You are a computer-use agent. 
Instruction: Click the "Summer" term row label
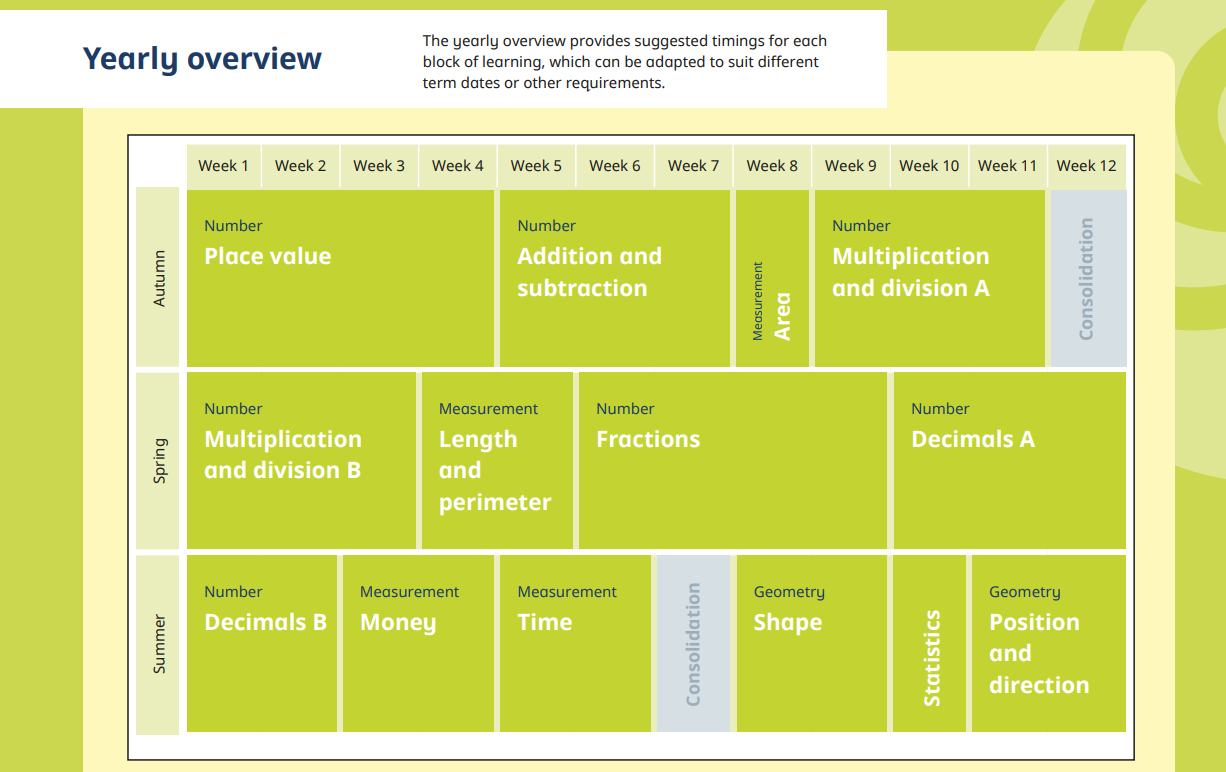[x=158, y=644]
